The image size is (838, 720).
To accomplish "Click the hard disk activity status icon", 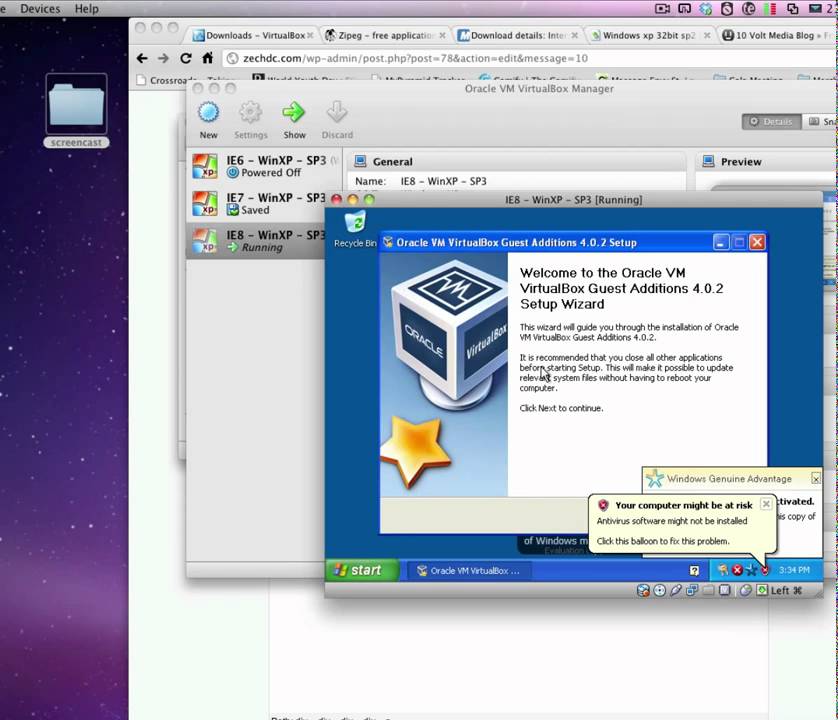I will pos(643,590).
